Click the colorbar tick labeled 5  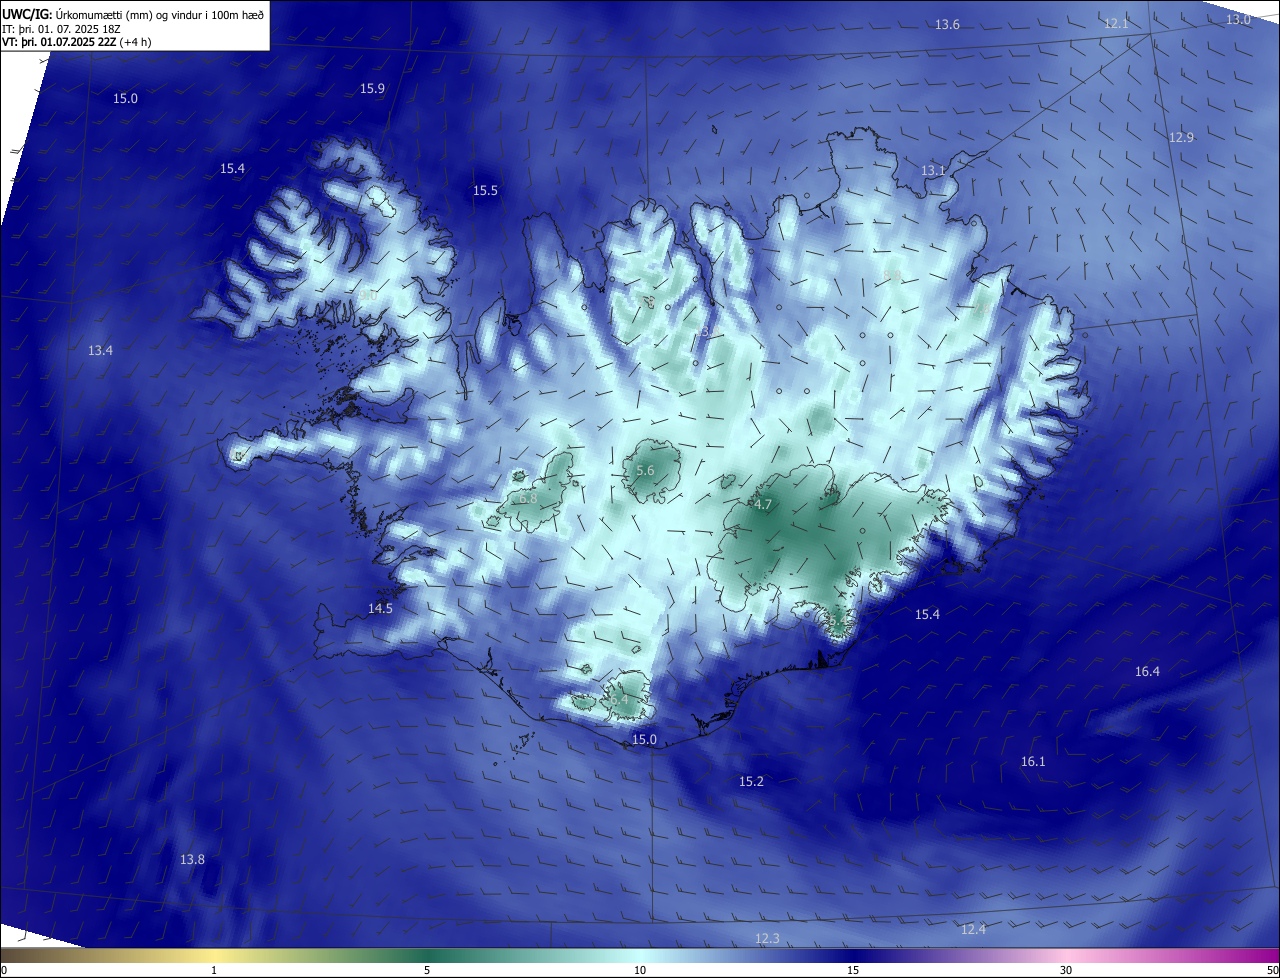(427, 970)
